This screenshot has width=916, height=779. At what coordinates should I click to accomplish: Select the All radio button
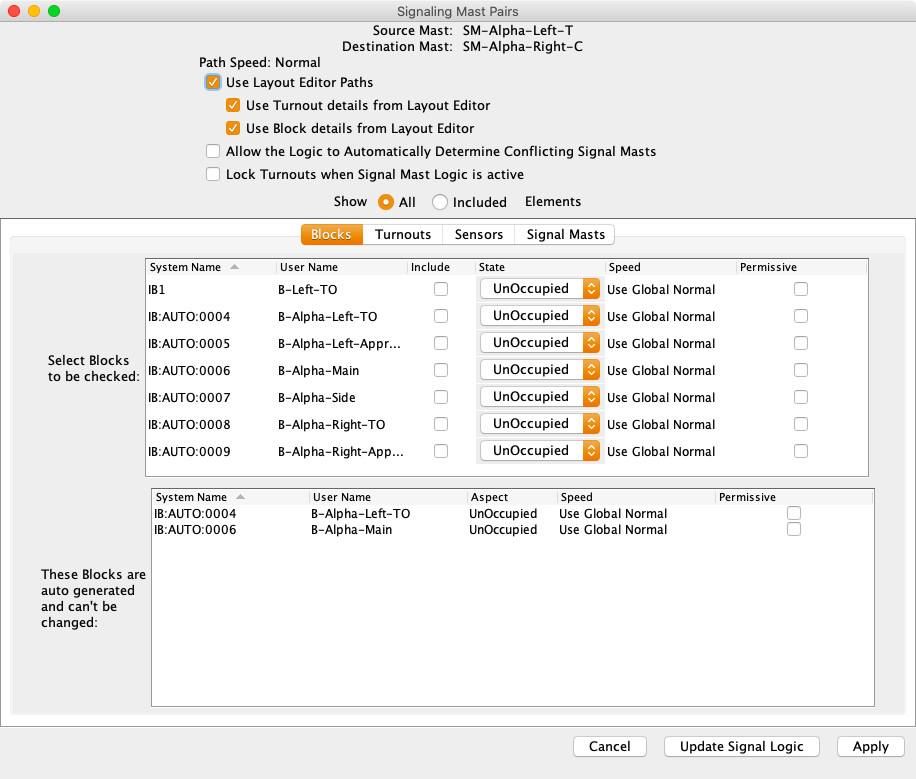tap(386, 202)
